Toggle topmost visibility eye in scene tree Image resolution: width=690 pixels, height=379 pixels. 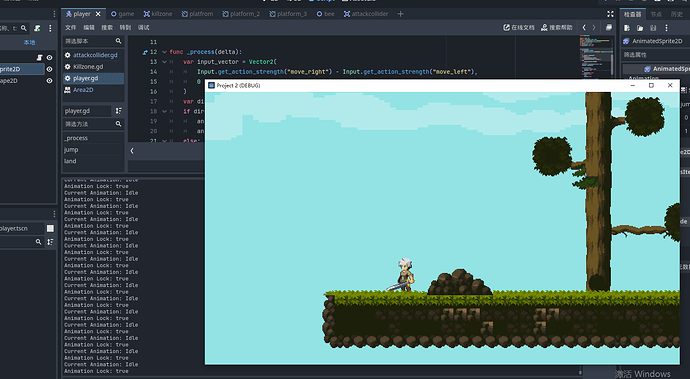(49, 58)
